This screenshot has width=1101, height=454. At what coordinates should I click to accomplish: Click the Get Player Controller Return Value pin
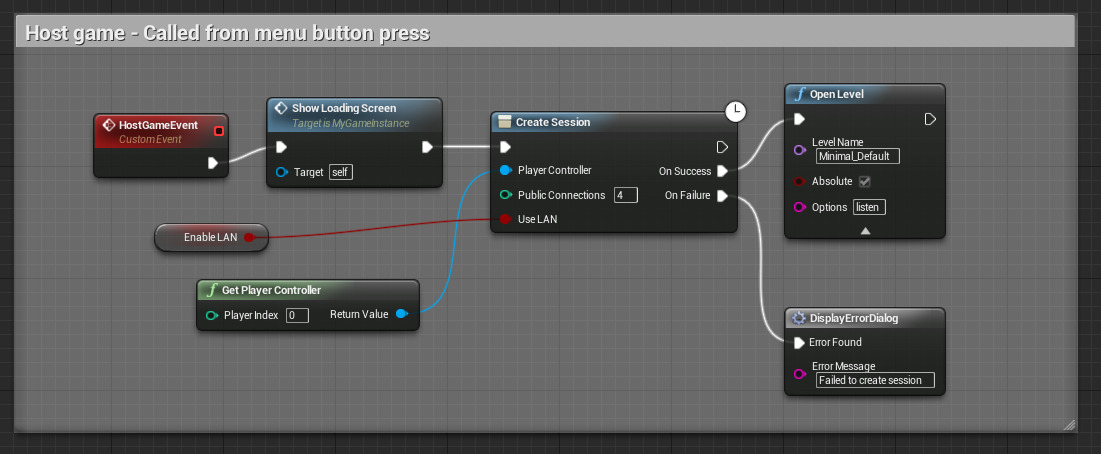point(401,315)
